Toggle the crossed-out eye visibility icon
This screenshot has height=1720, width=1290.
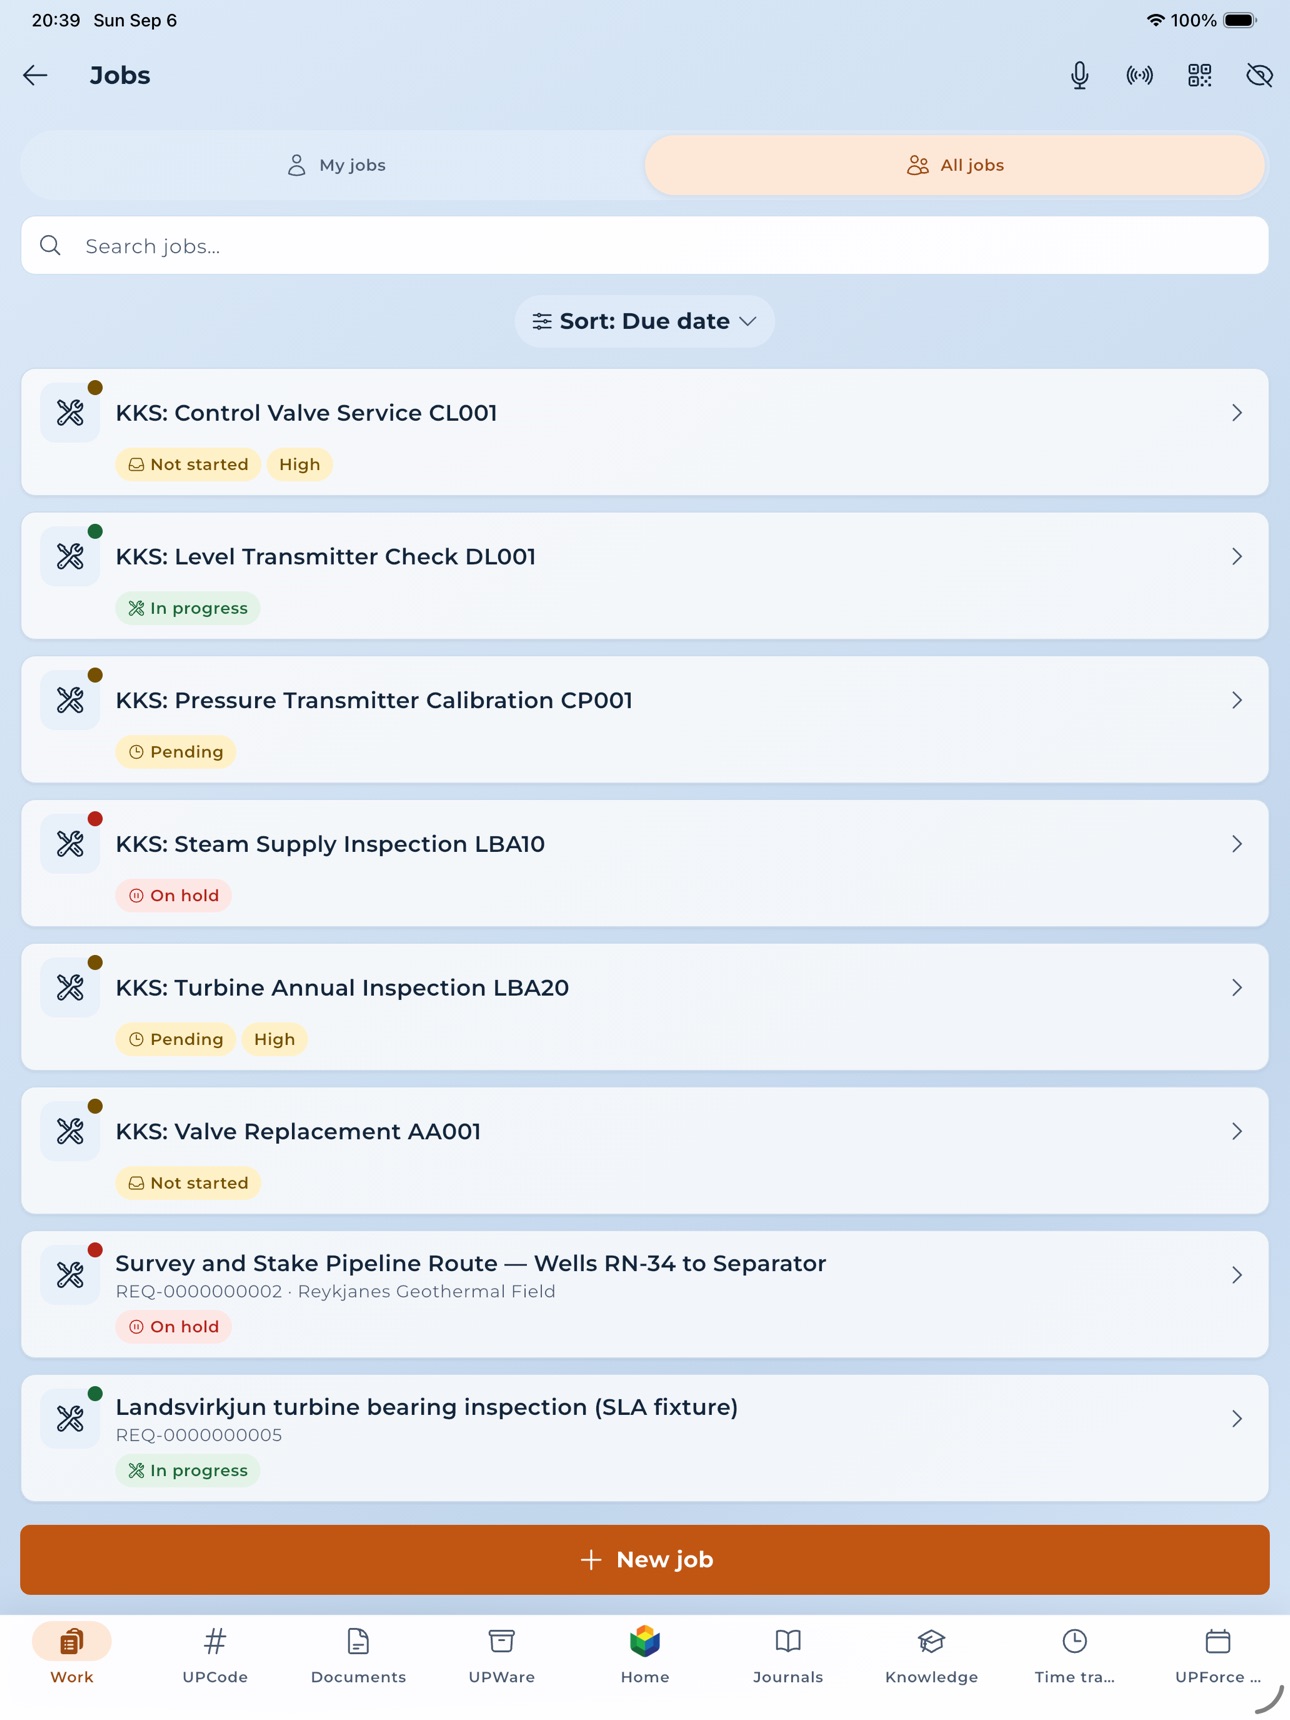pyautogui.click(x=1259, y=75)
